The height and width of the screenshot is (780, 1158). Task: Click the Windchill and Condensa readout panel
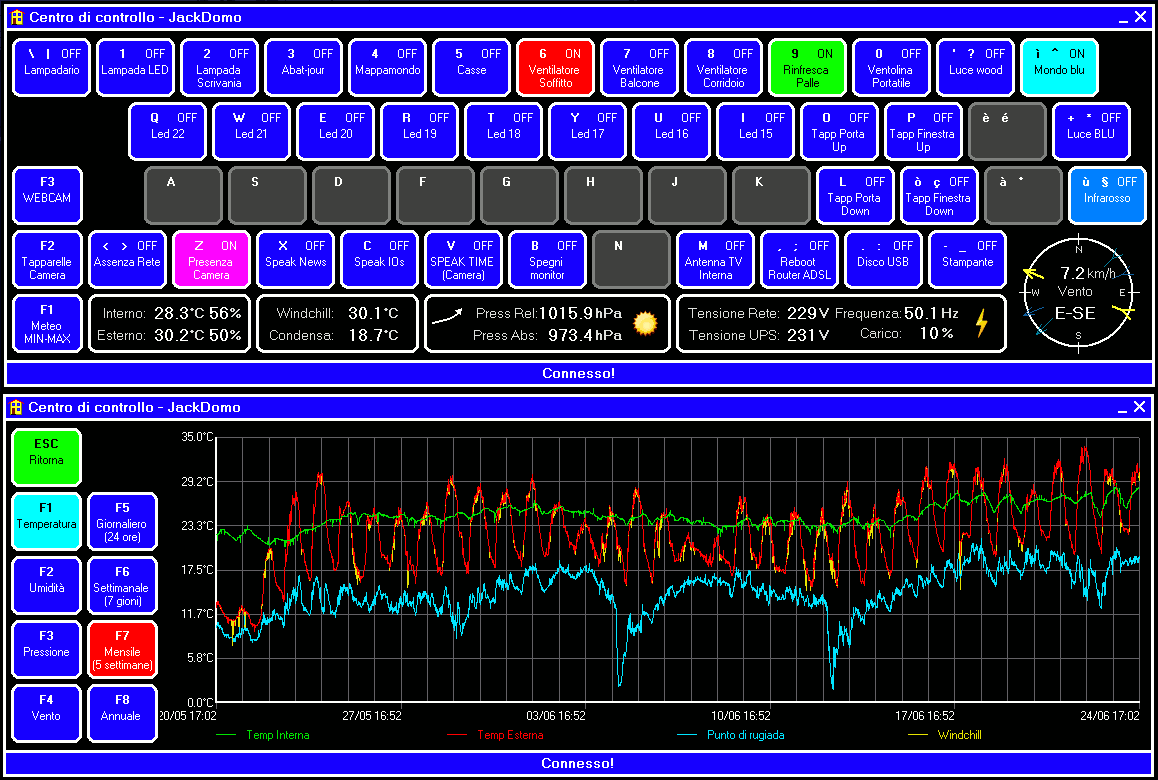[x=335, y=324]
